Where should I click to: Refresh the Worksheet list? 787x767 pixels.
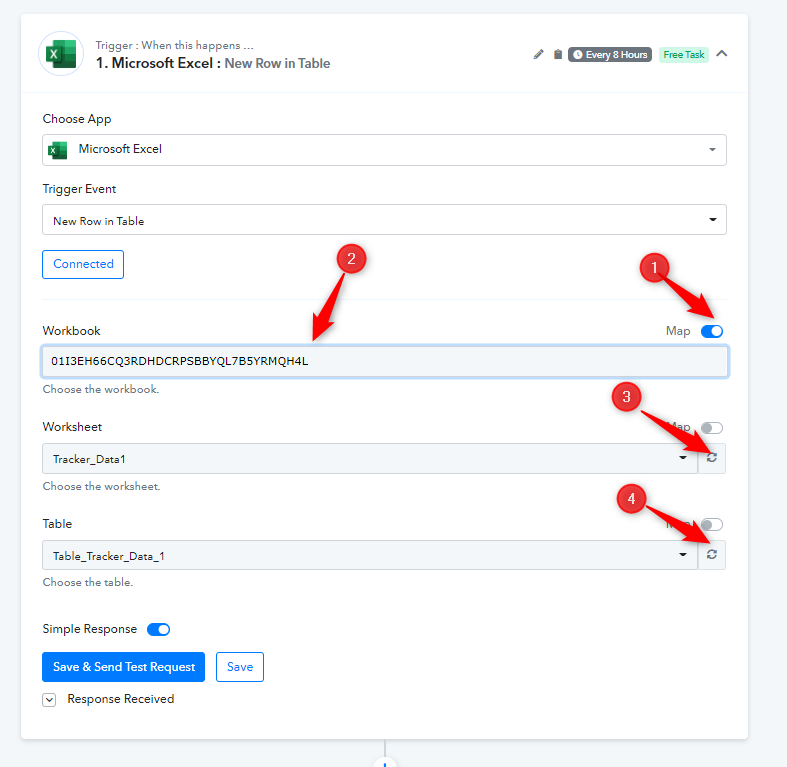point(712,458)
